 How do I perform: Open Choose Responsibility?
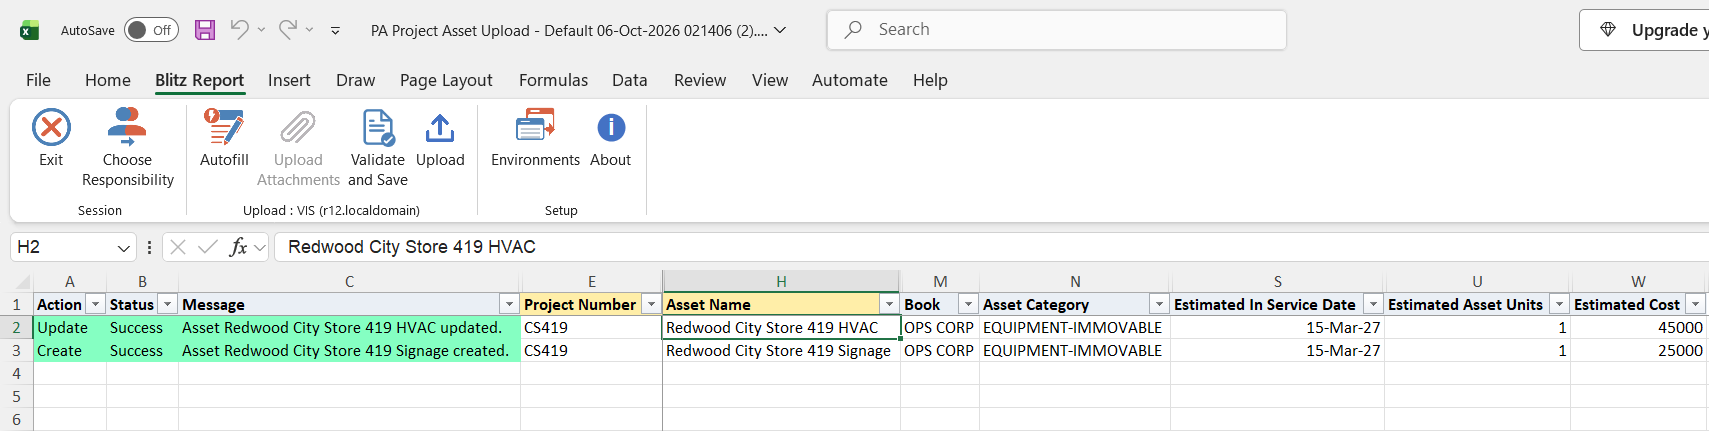click(127, 148)
